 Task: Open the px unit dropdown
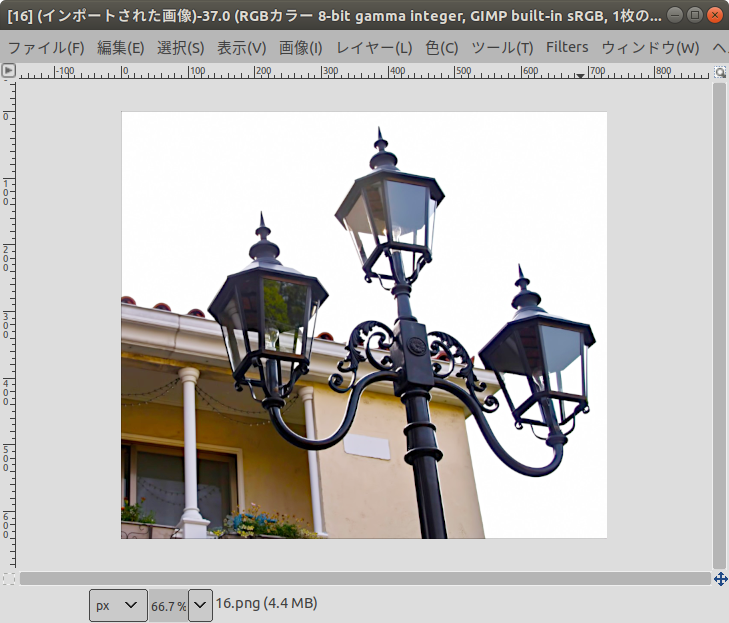tap(118, 605)
